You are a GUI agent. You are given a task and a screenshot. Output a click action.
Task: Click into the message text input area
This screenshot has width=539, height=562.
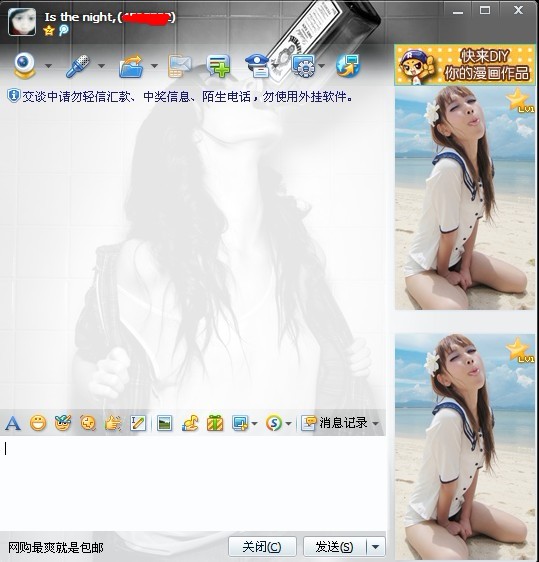(x=193, y=483)
